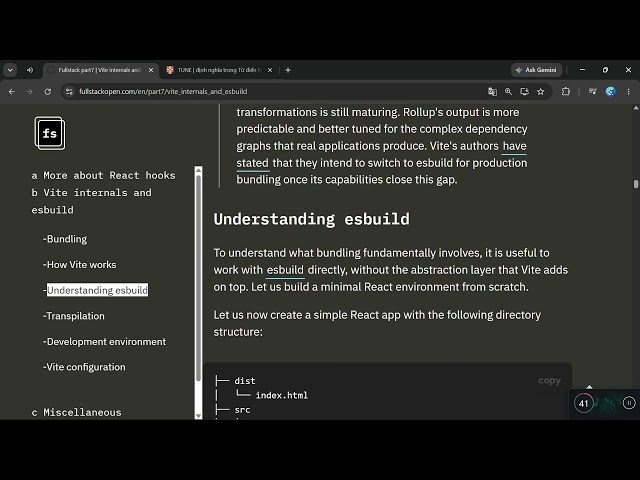The width and height of the screenshot is (640, 480).
Task: Jump to the Bundling section
Action: coord(65,239)
